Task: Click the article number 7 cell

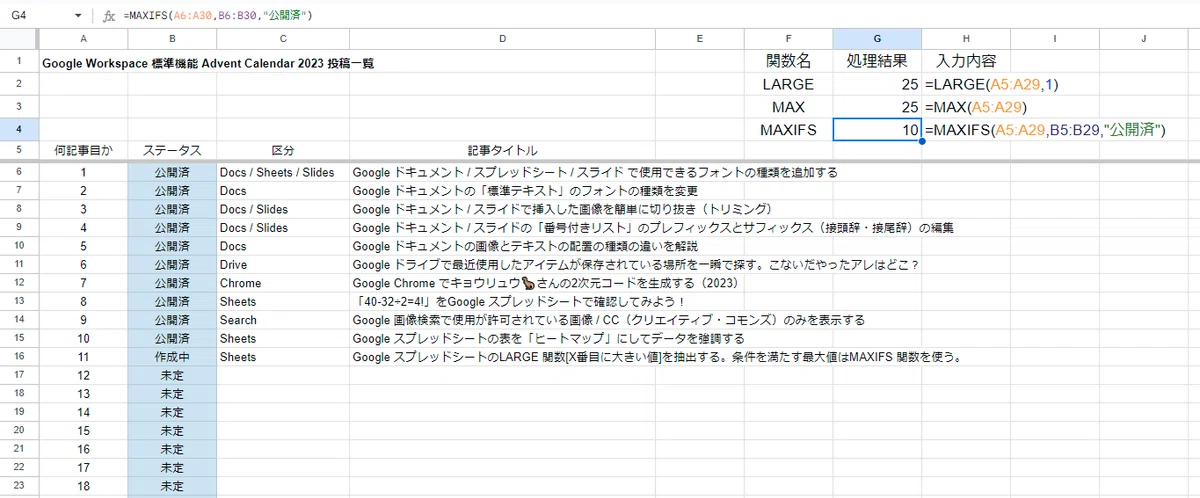Action: point(83,283)
